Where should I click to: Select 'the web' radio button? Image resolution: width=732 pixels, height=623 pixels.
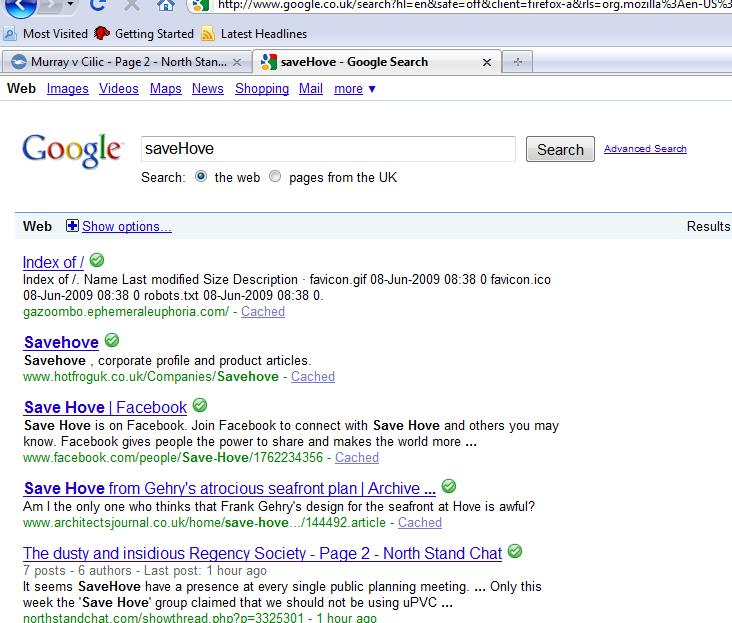(x=201, y=176)
